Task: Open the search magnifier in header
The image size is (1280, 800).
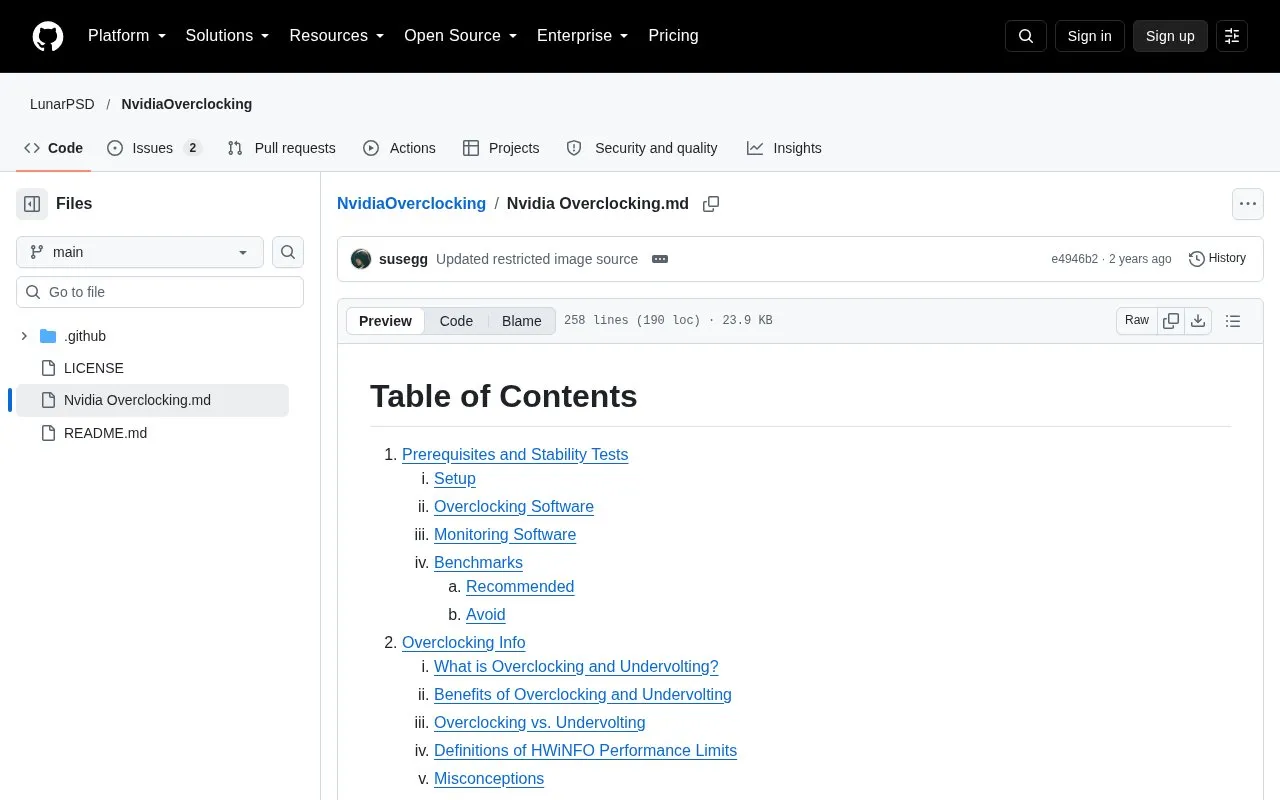Action: click(x=1026, y=36)
